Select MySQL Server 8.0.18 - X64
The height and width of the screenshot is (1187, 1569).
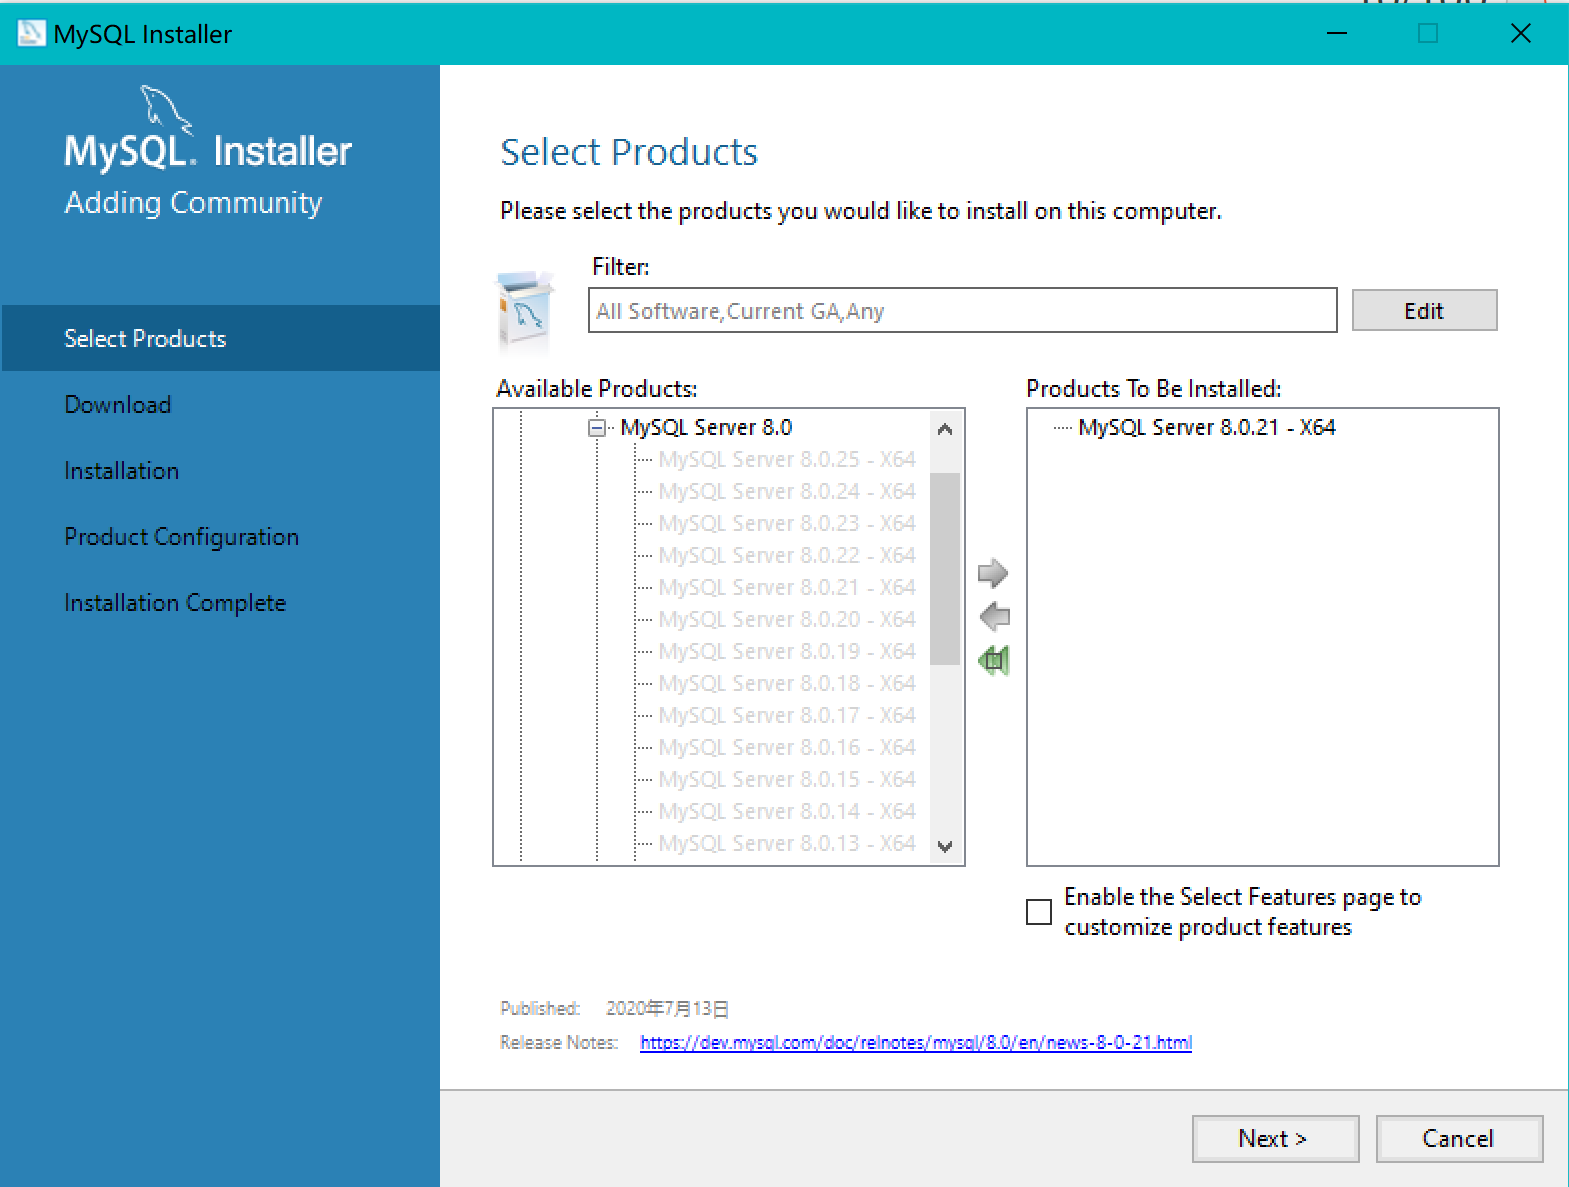786,684
